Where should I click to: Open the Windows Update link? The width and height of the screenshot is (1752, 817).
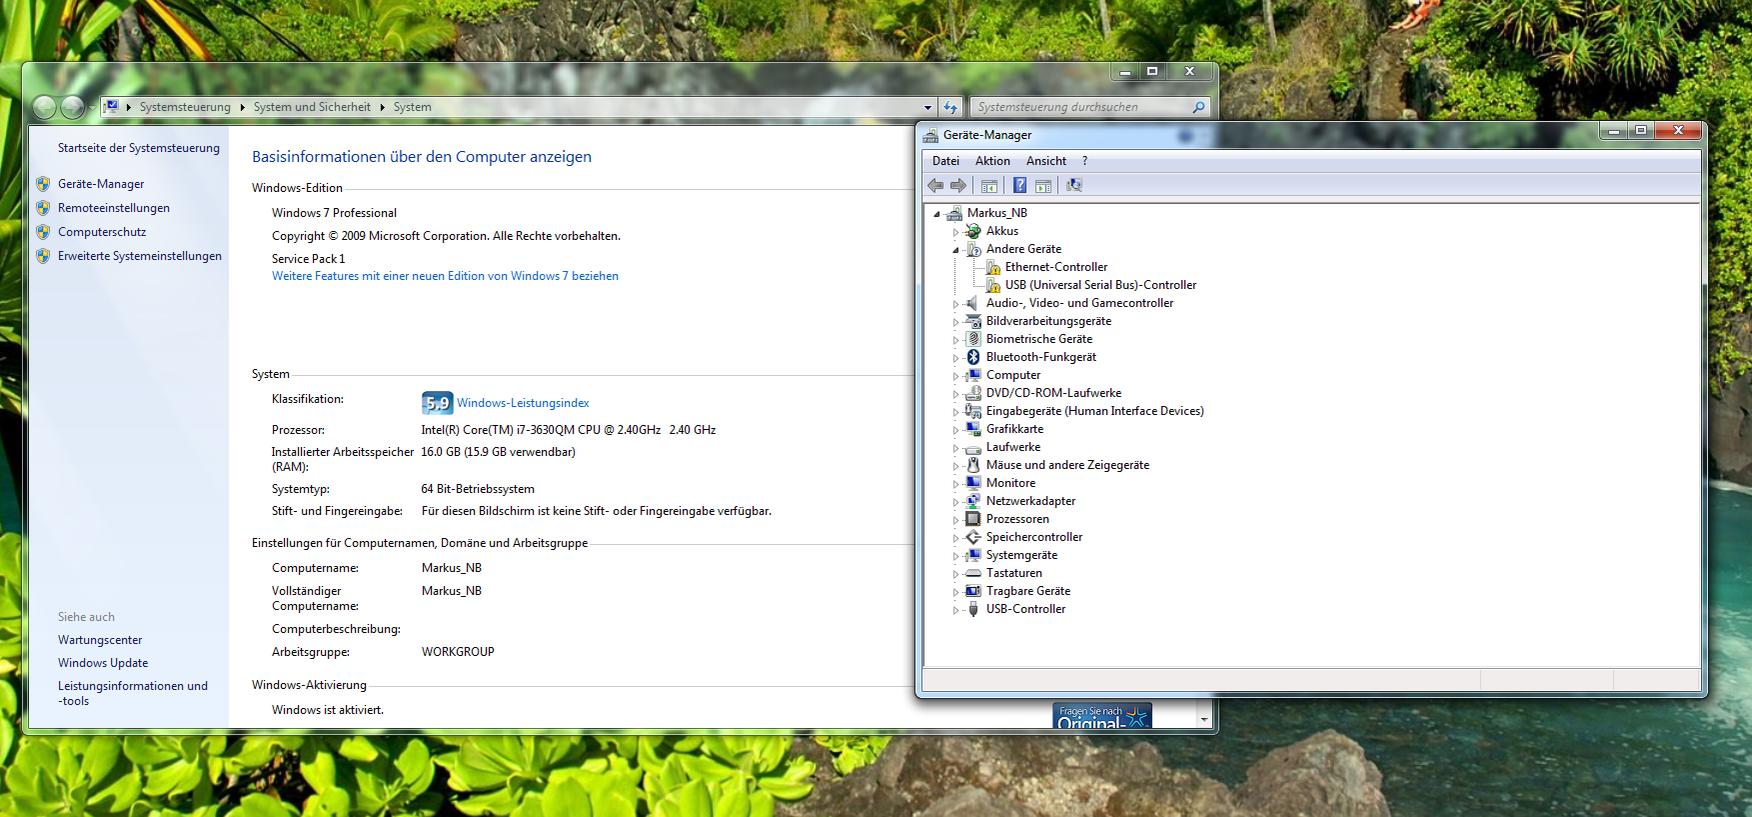(x=103, y=663)
